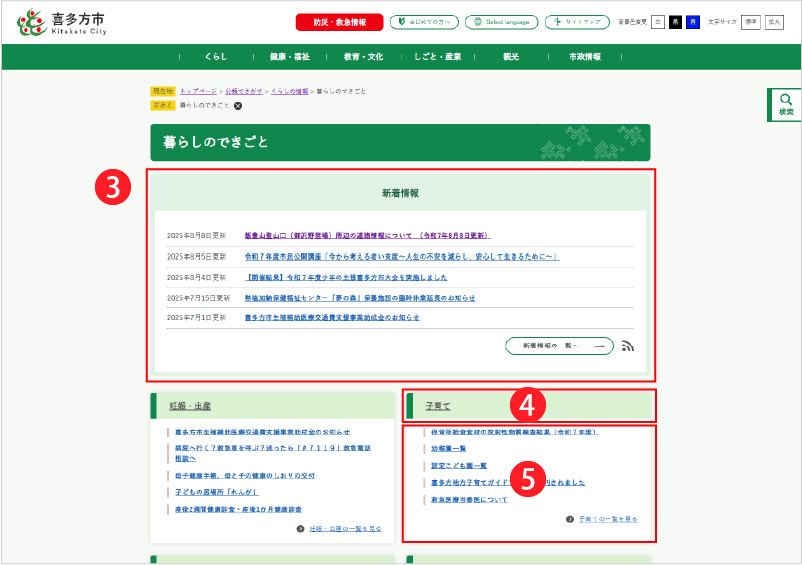Open 妊娠・出産の一覧を見る link

[x=345, y=529]
